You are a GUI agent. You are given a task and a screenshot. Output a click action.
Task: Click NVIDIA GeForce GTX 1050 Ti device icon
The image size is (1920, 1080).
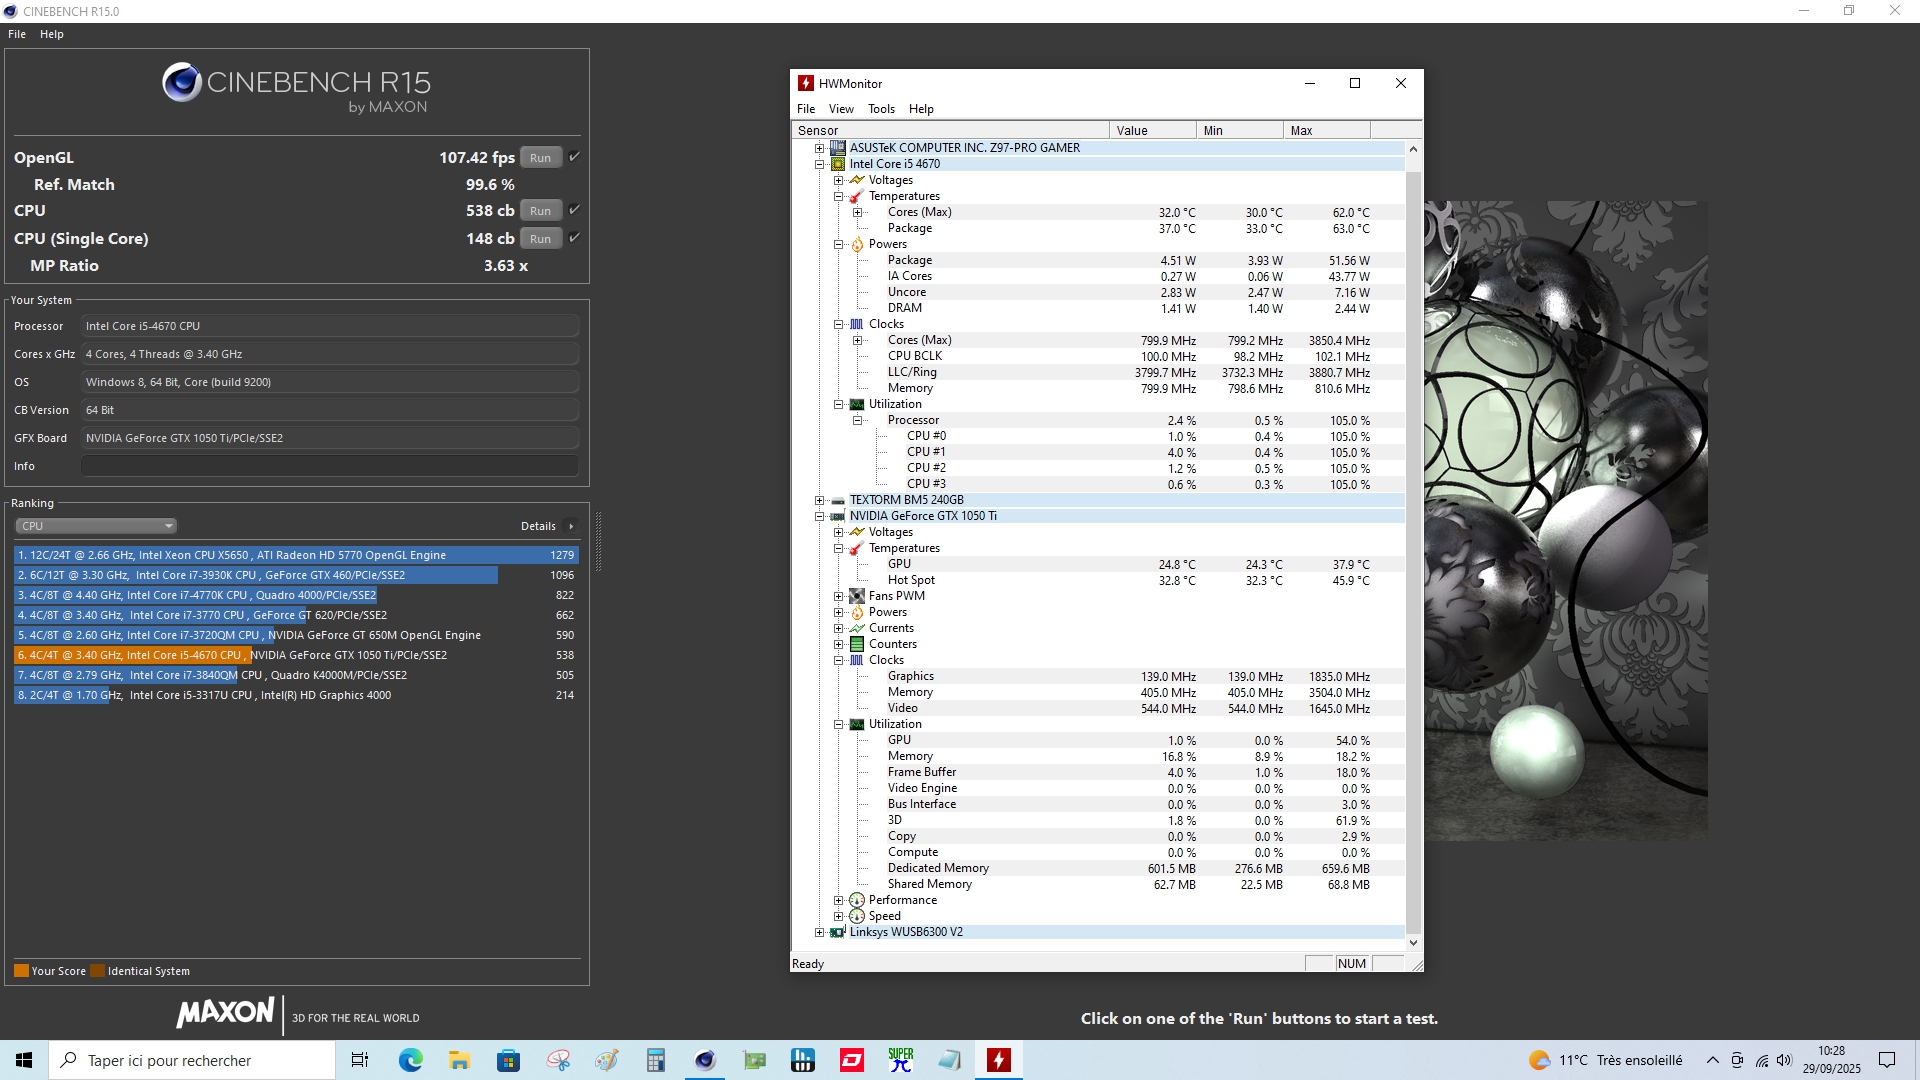837,516
